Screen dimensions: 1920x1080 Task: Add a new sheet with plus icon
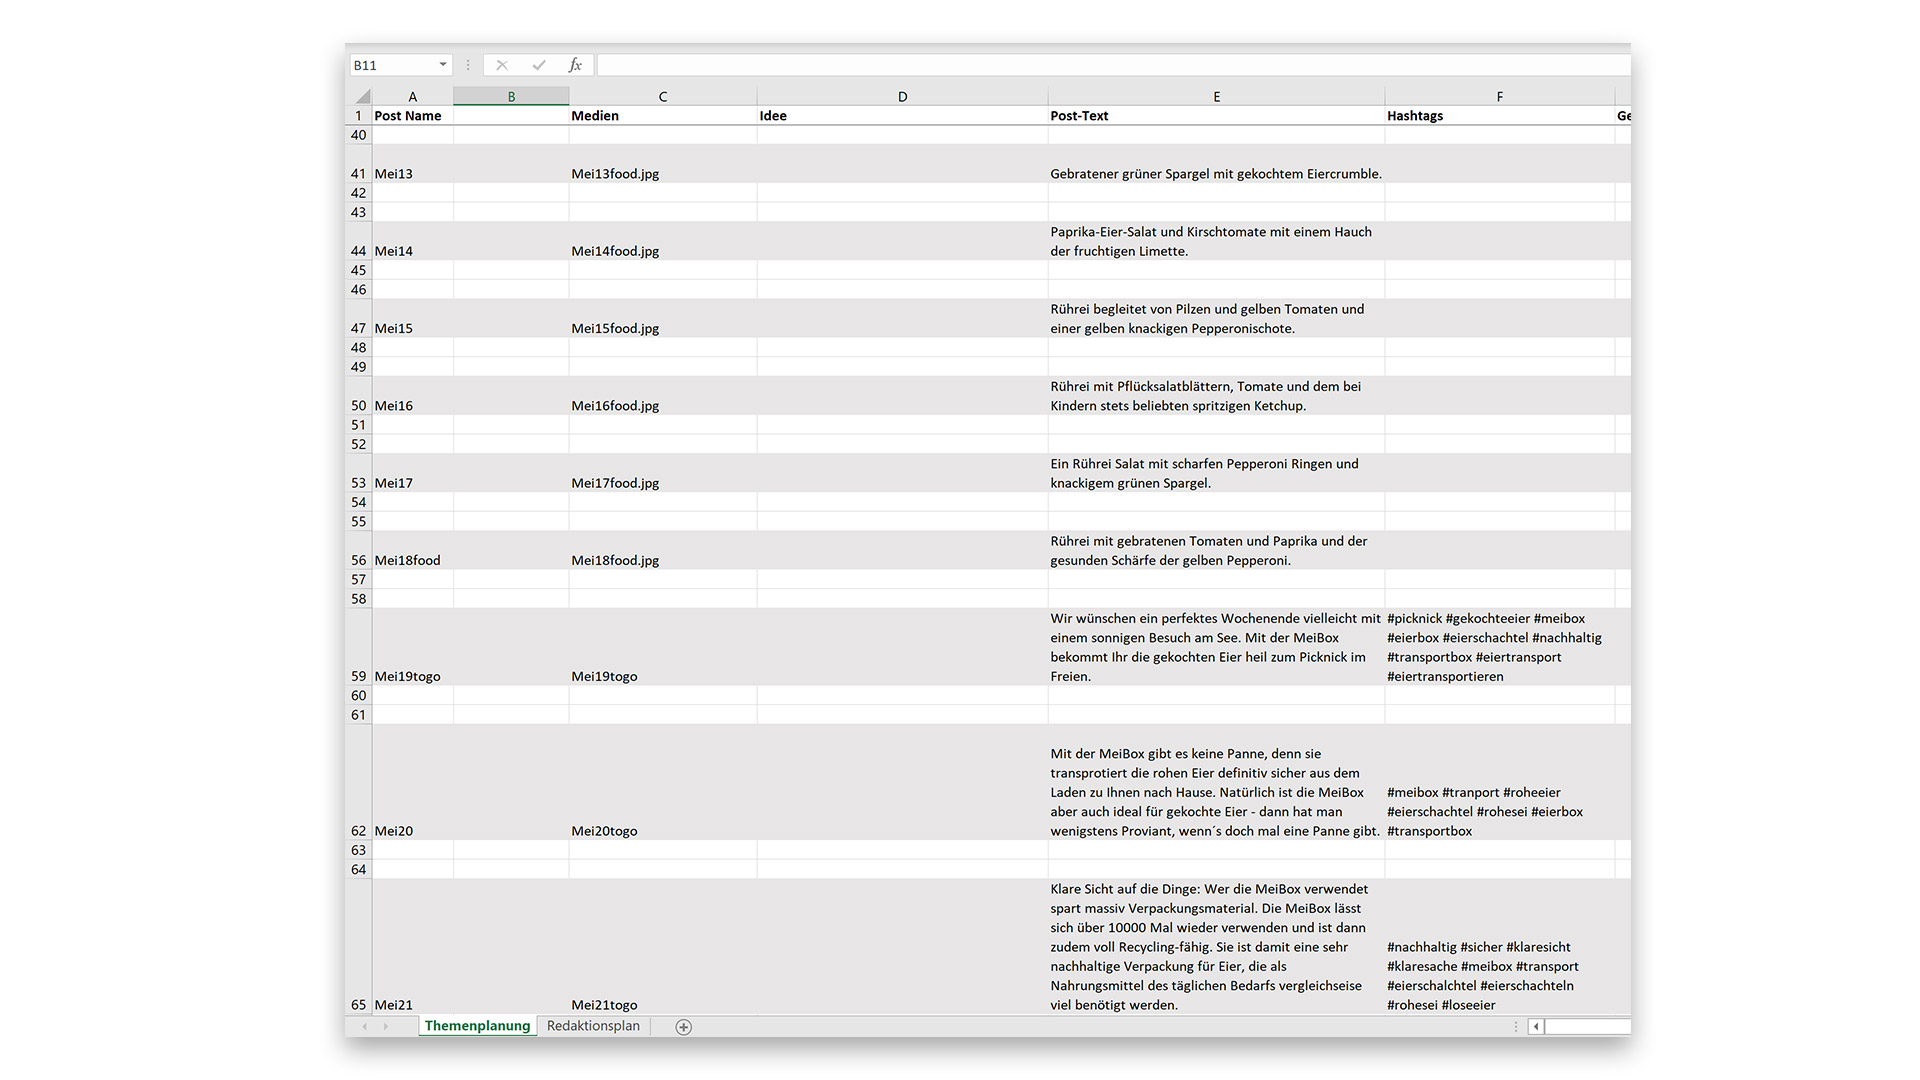[x=684, y=1027]
